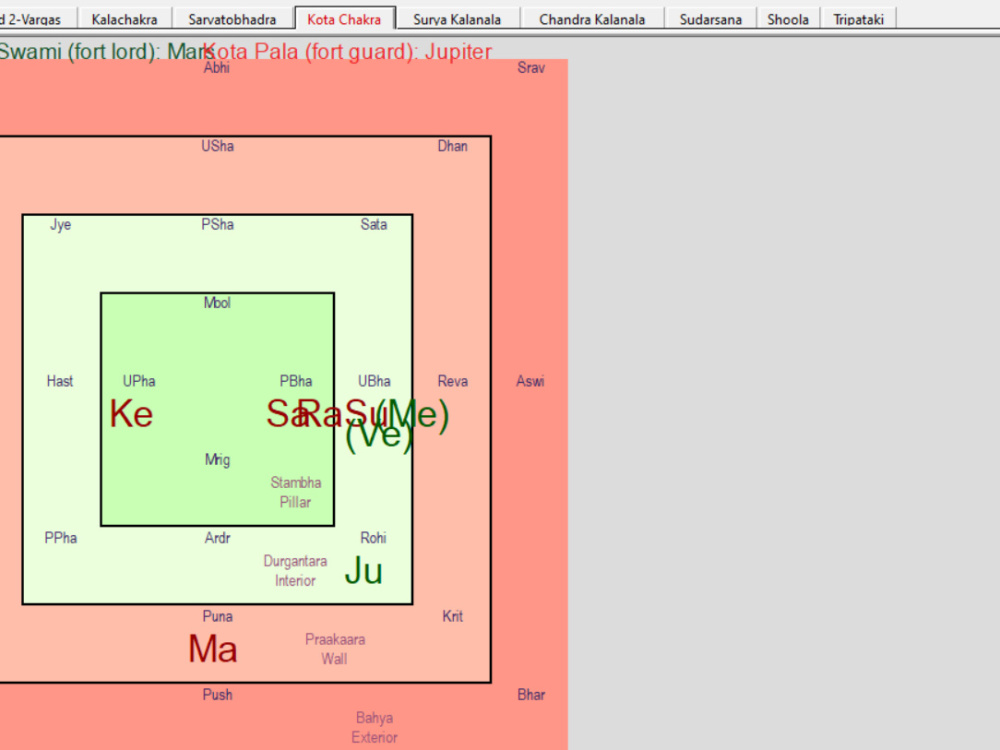The image size is (1000, 750).
Task: Click the Mool nakshatra label
Action: point(217,303)
